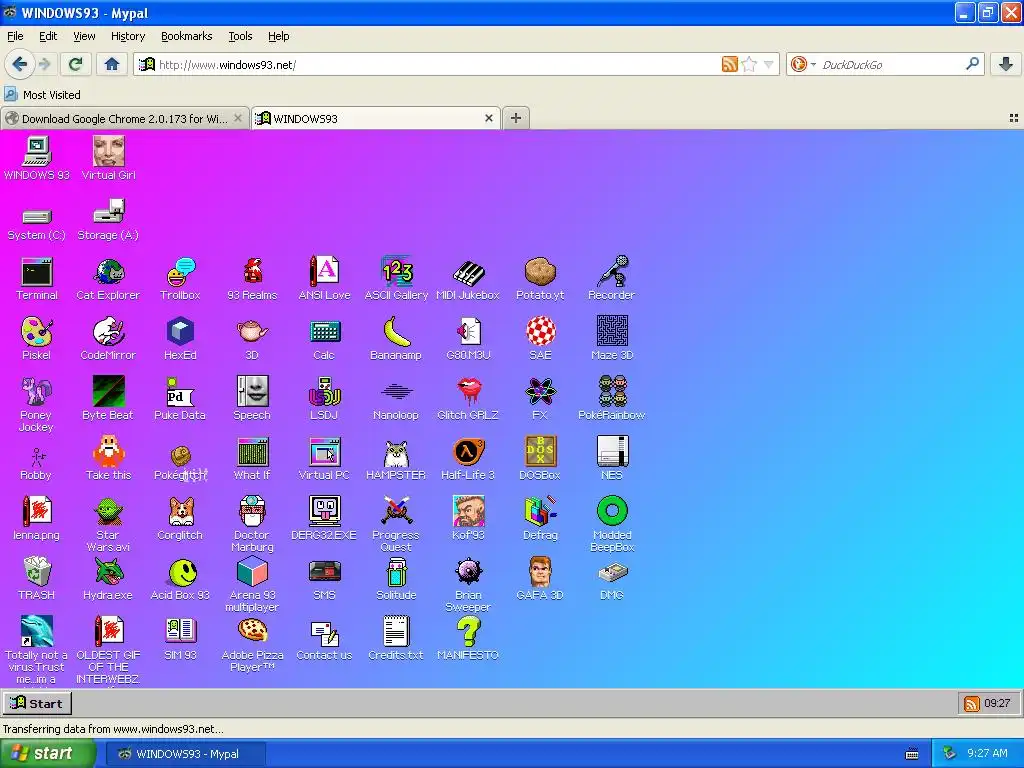Open the downloads arrow button
This screenshot has height=768, width=1024.
tap(1006, 64)
